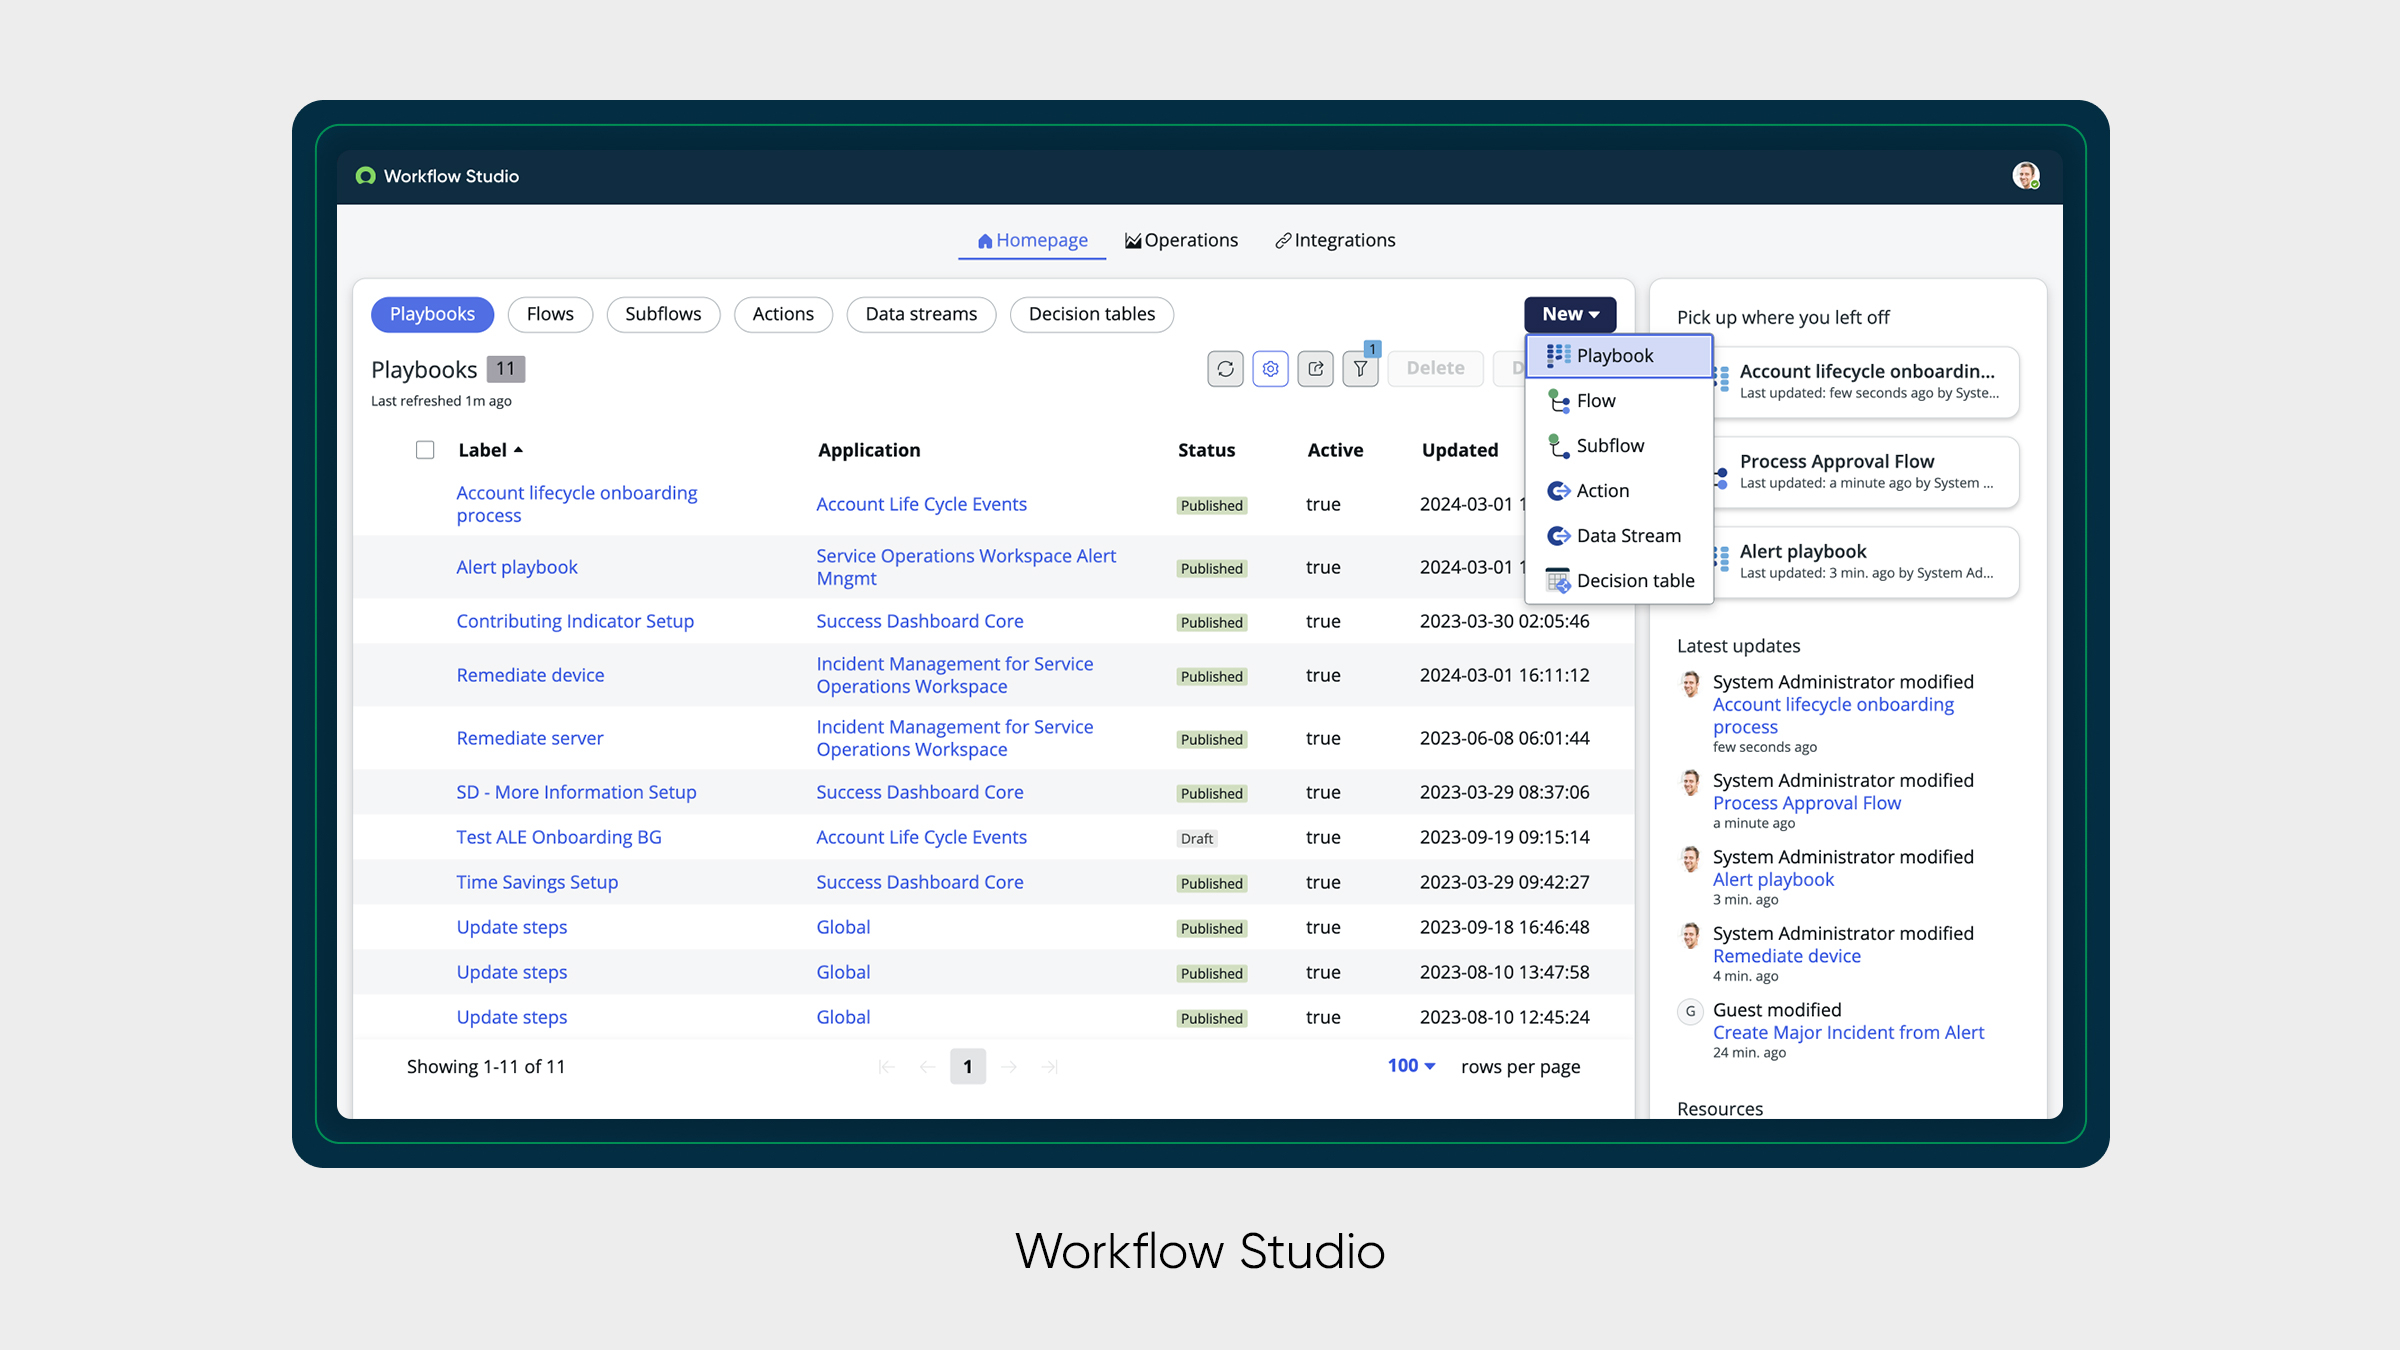Image resolution: width=2400 pixels, height=1350 pixels.
Task: Open the Remediate server playbook link
Action: click(529, 738)
